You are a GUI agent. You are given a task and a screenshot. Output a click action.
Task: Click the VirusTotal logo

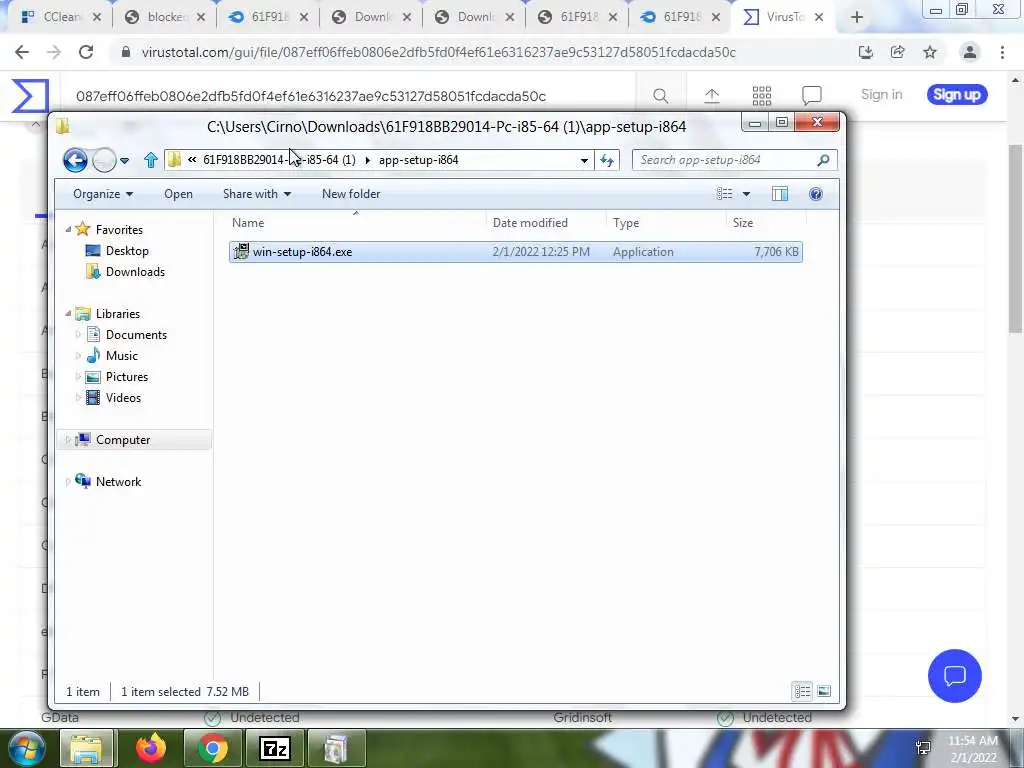(30, 95)
